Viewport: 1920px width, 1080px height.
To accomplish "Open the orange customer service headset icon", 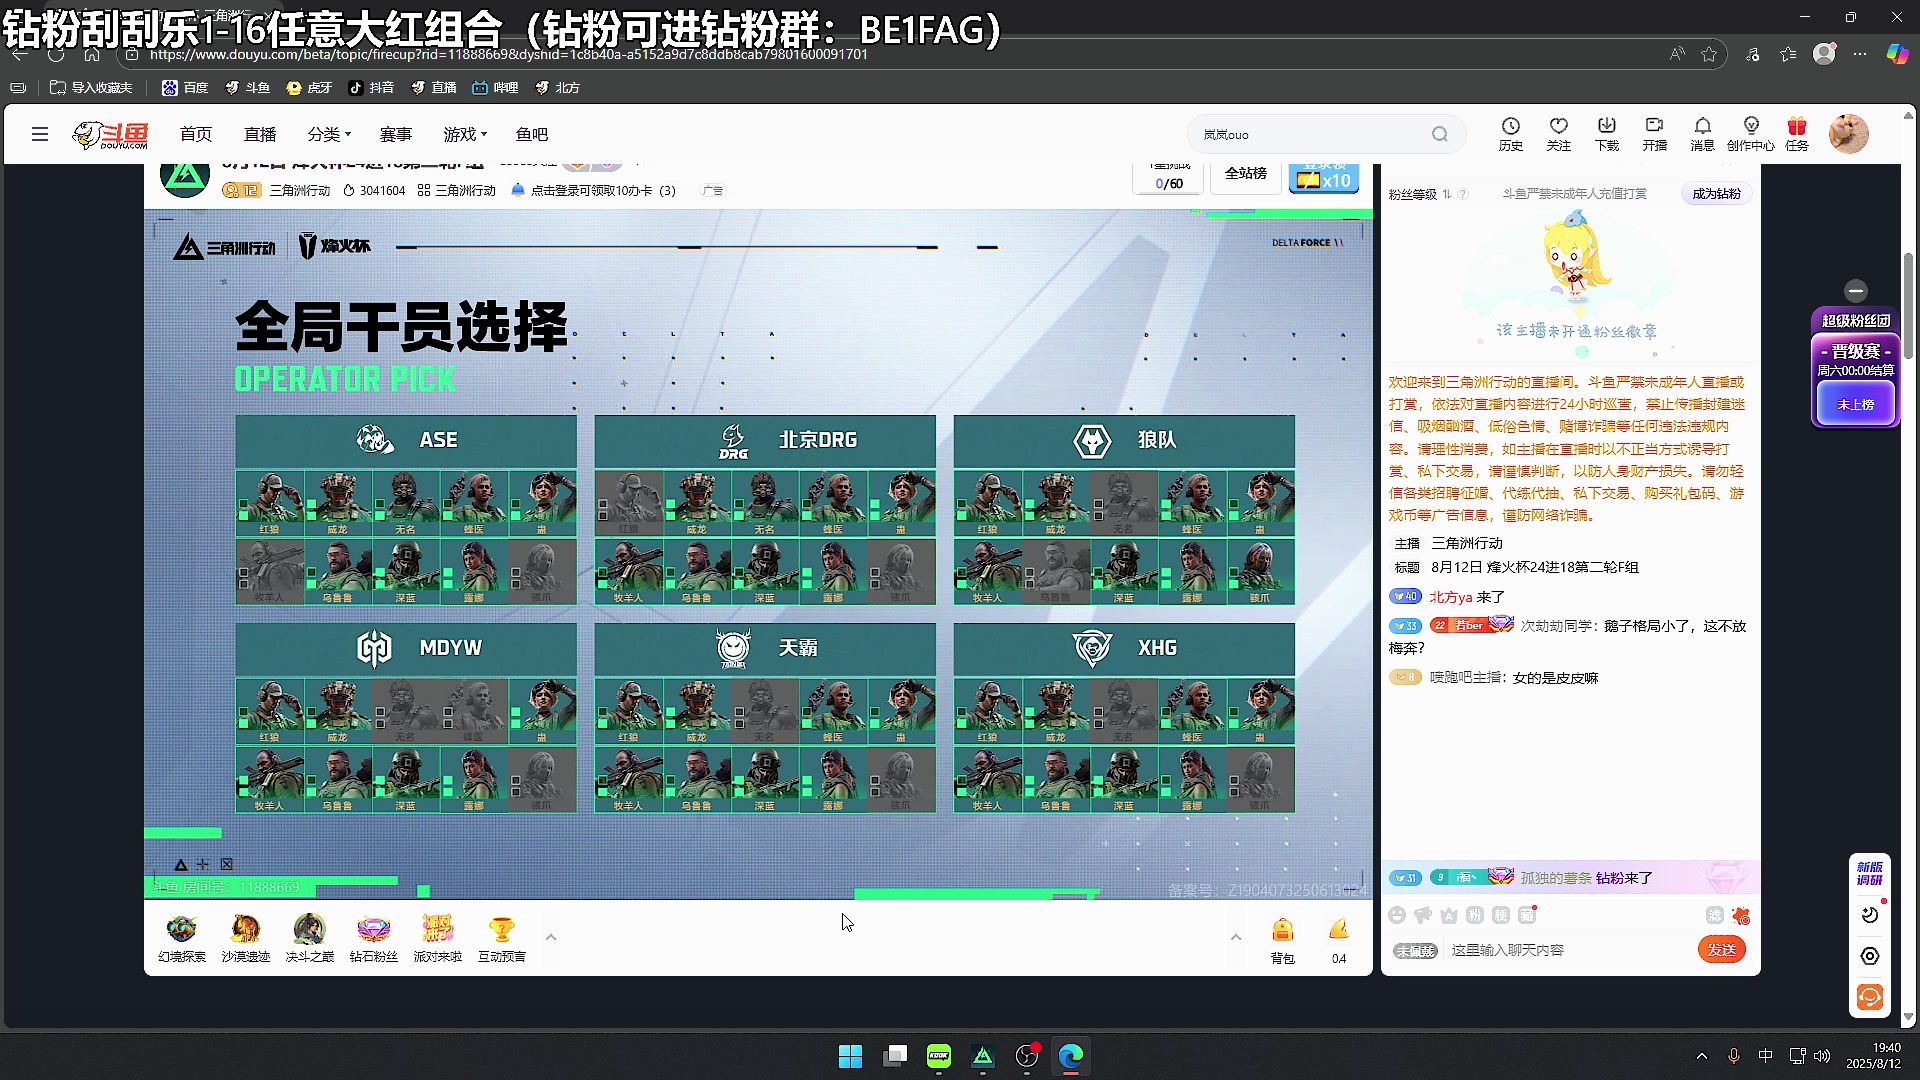I will (x=1869, y=997).
